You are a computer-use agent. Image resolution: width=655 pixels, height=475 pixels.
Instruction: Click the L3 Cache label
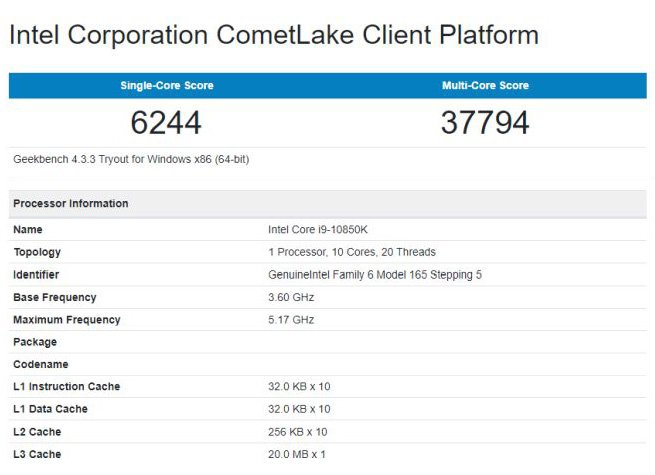(x=37, y=454)
